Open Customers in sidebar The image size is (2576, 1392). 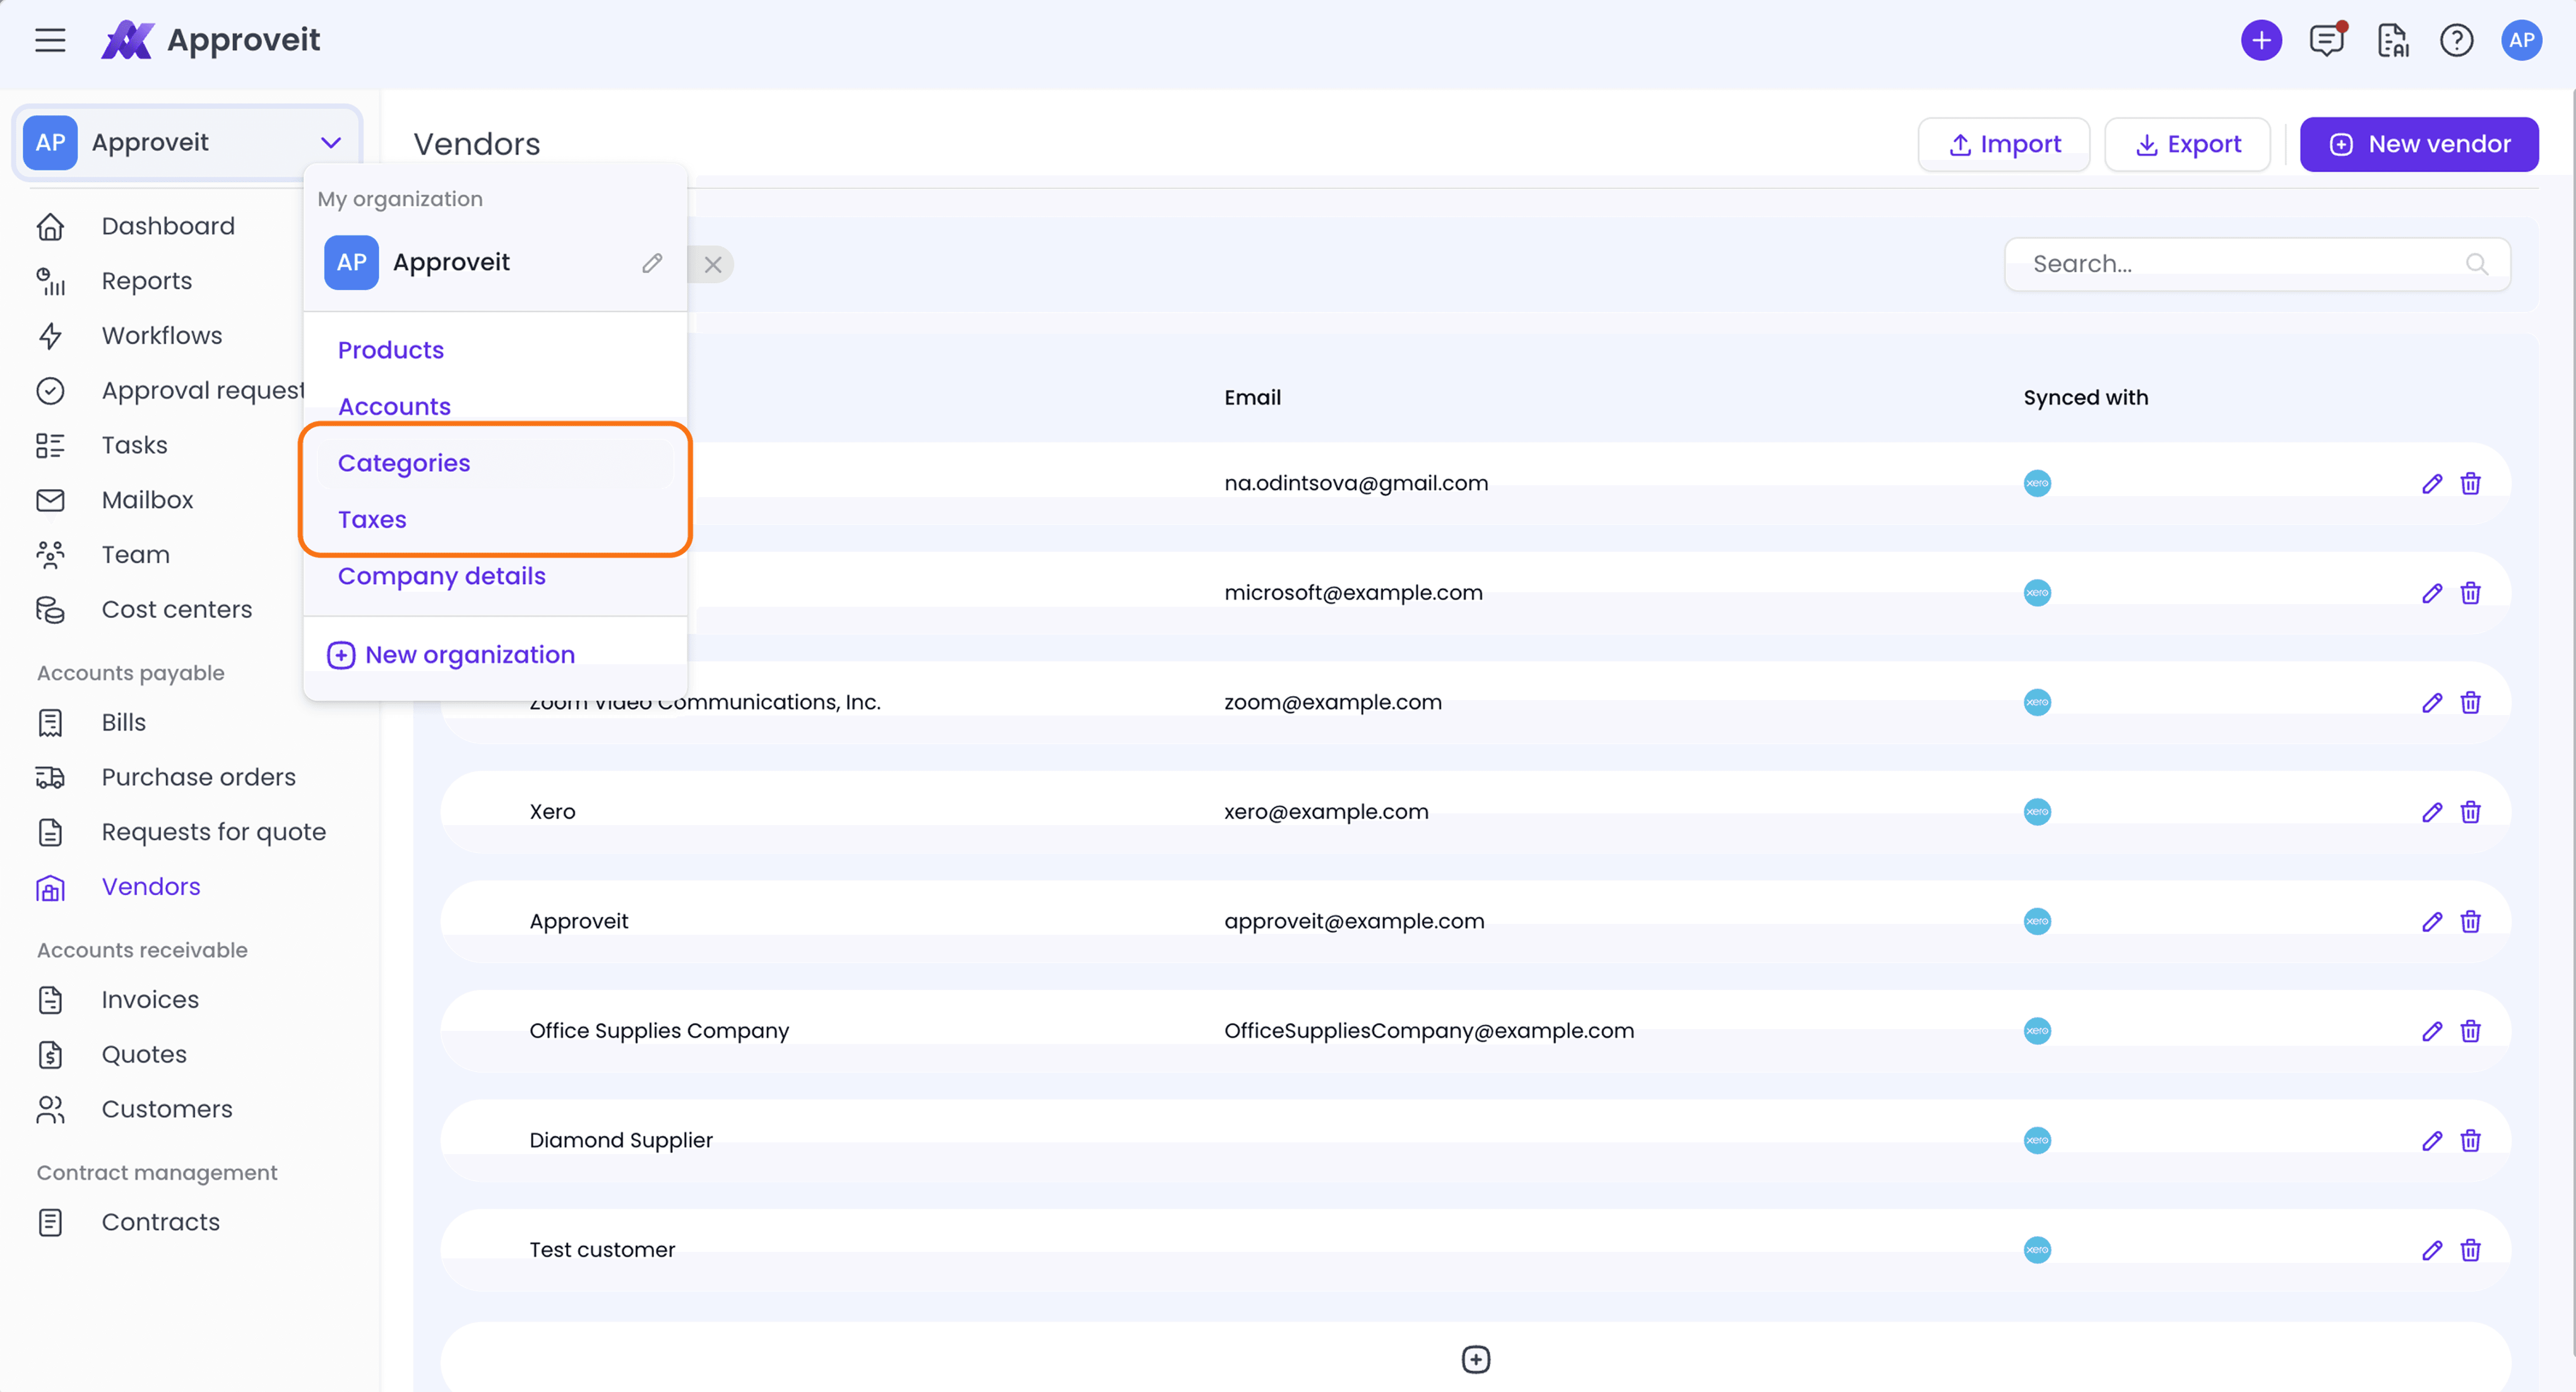click(166, 1110)
